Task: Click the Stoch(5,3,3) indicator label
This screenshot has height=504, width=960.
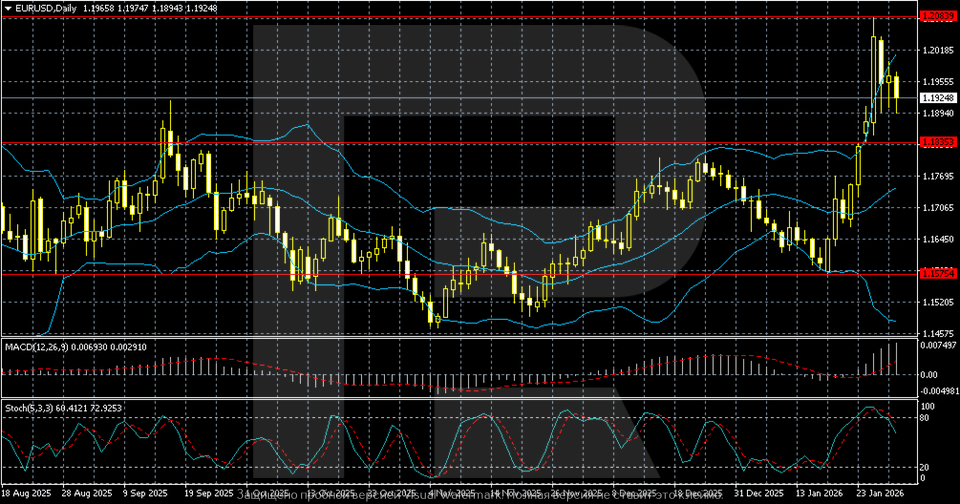Action: [x=30, y=408]
